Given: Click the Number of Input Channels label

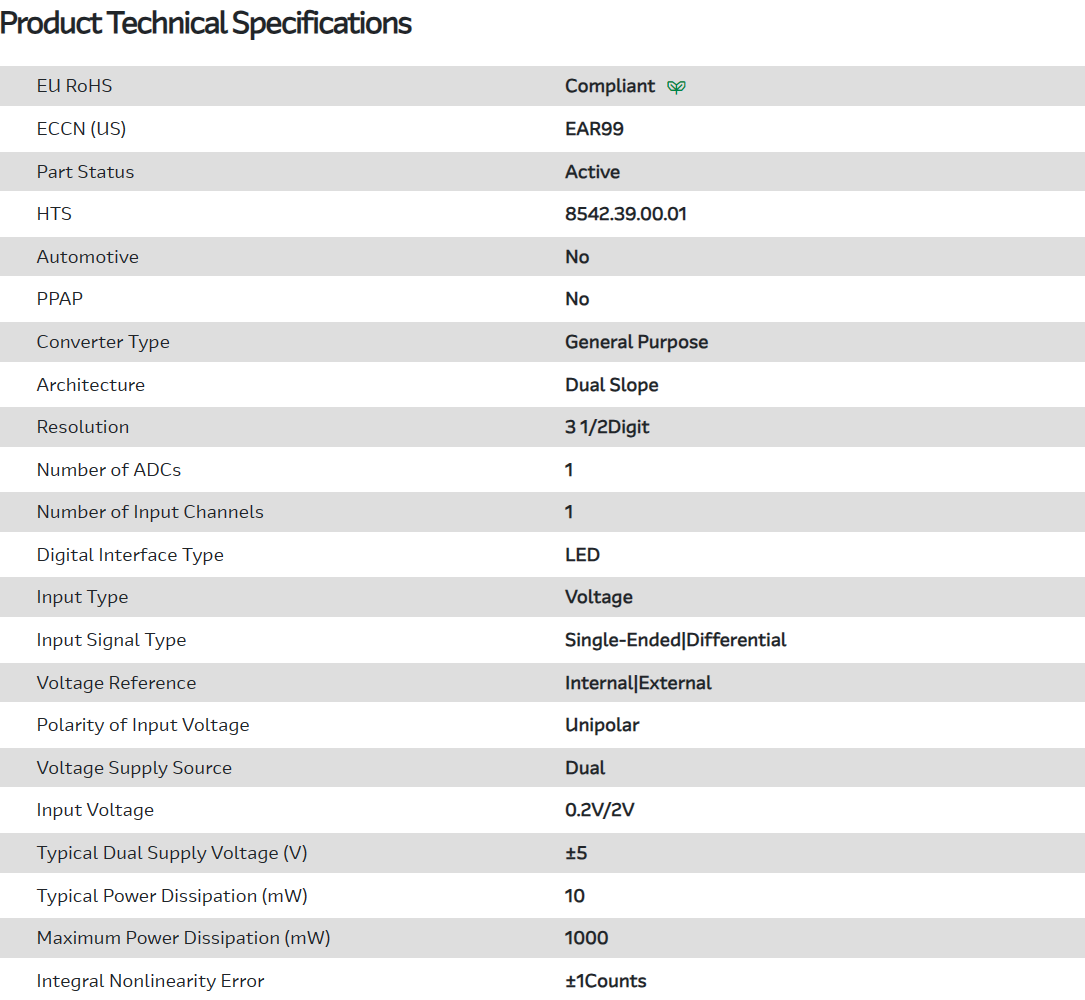Looking at the screenshot, I should click(150, 512).
